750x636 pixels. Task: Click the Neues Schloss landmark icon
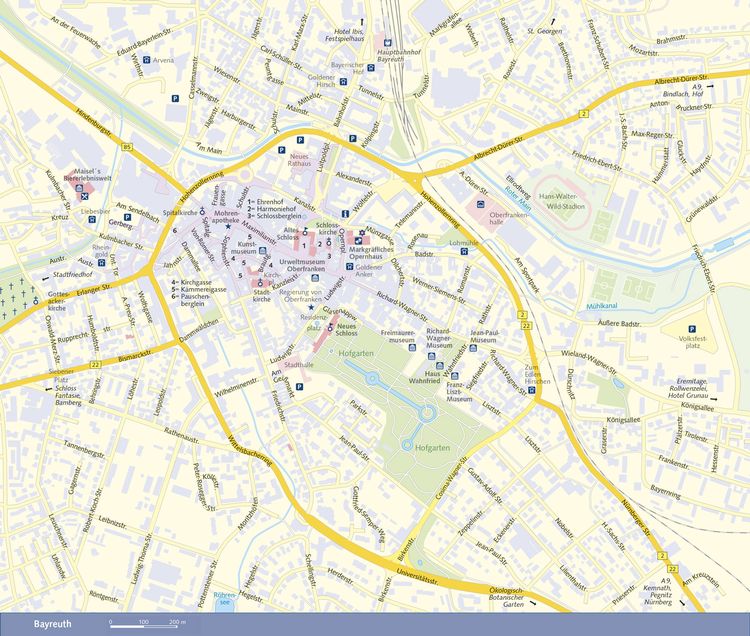tap(330, 327)
